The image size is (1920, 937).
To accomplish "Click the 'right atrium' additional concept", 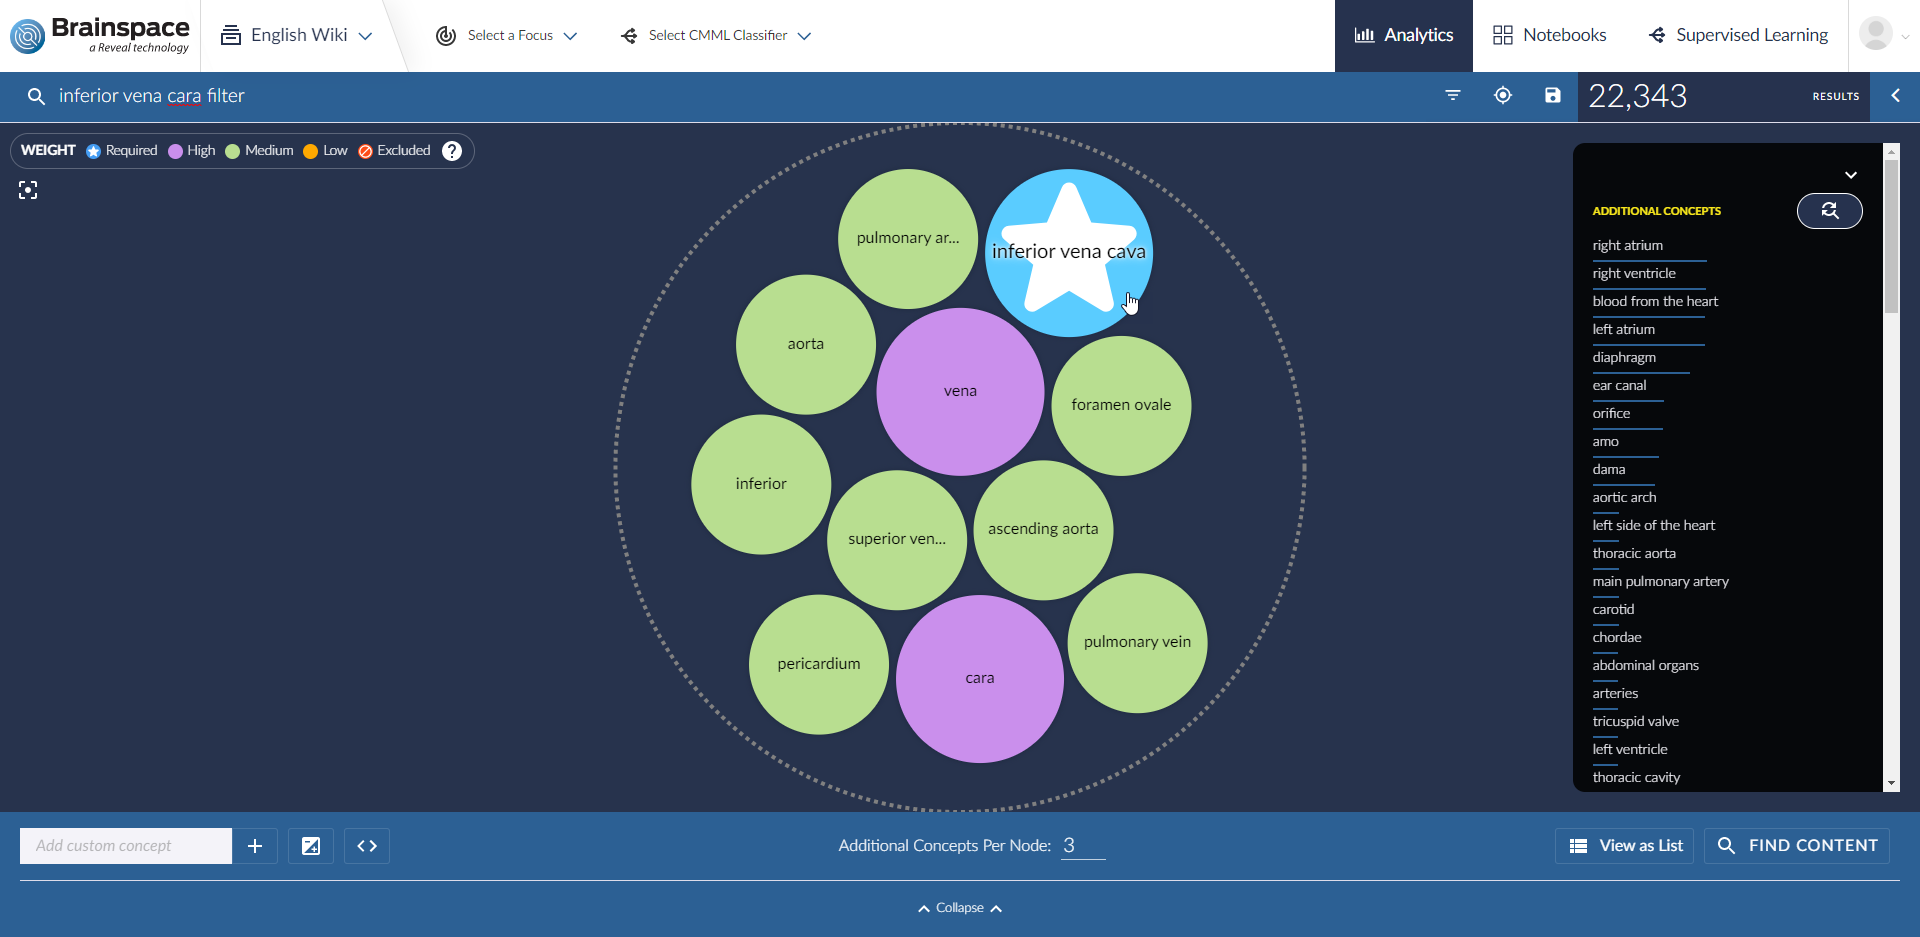I will click(1628, 246).
